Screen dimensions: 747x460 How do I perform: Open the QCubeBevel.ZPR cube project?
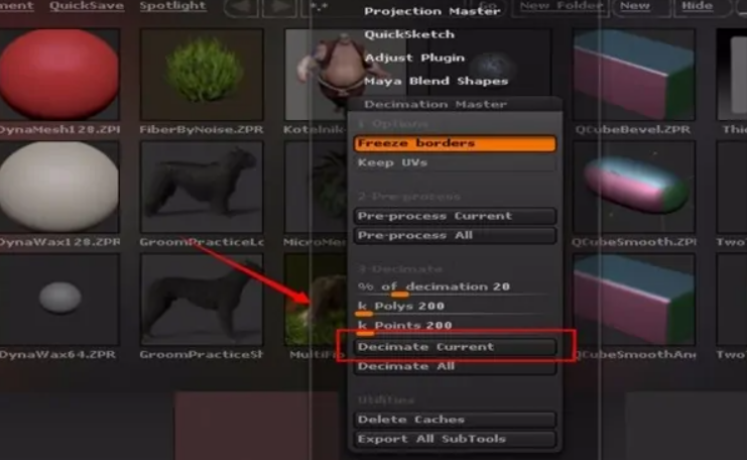(634, 74)
